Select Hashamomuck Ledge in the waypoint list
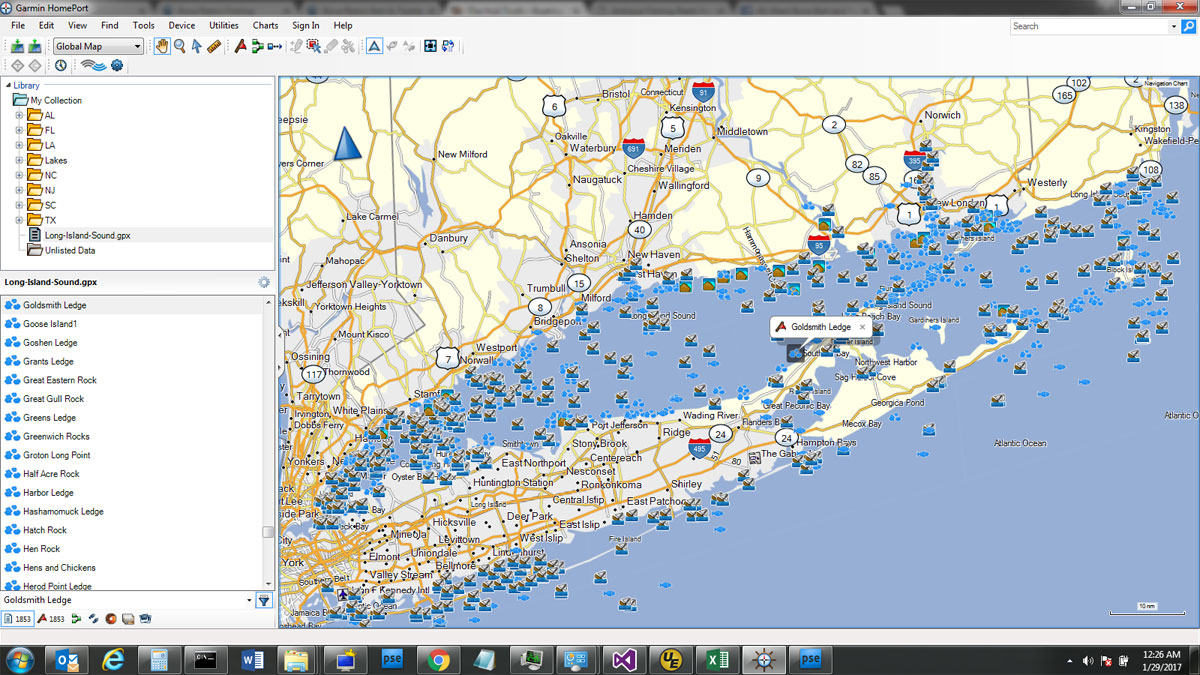Image resolution: width=1200 pixels, height=675 pixels. pyautogui.click(x=63, y=511)
